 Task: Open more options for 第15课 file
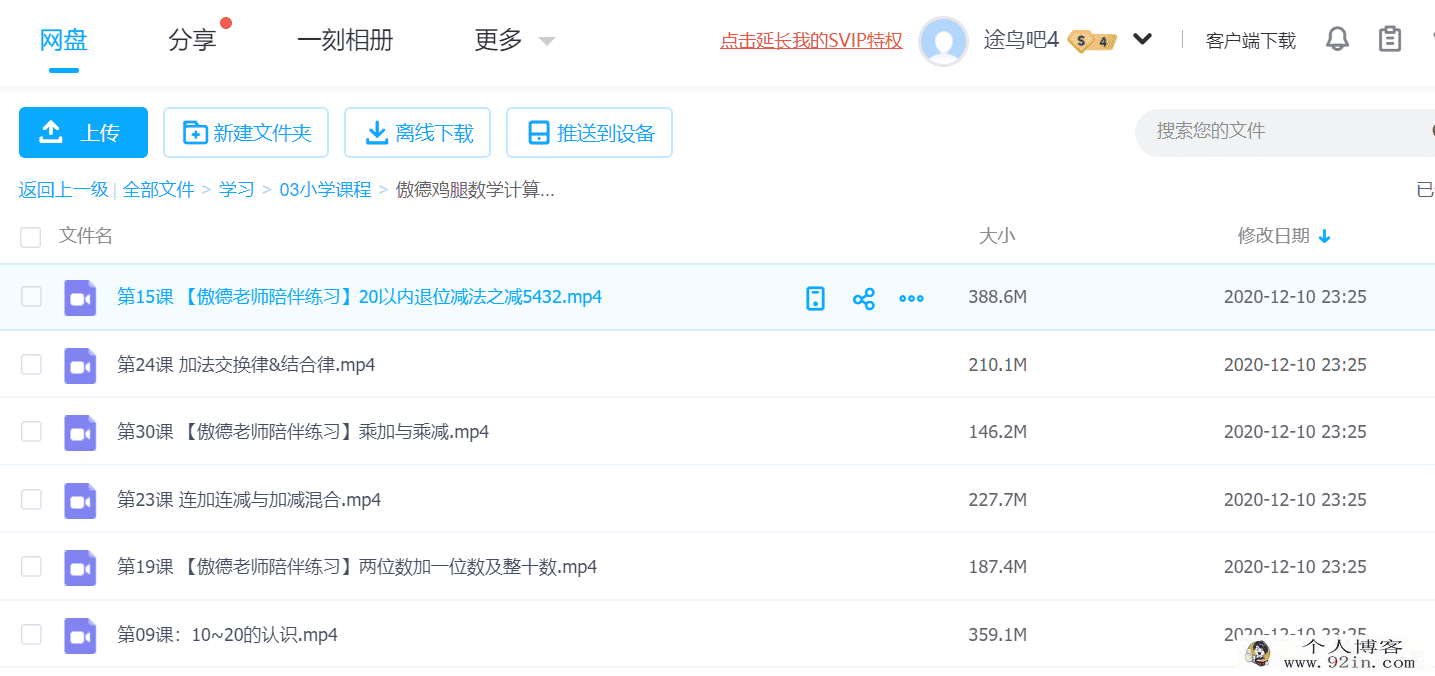(911, 298)
